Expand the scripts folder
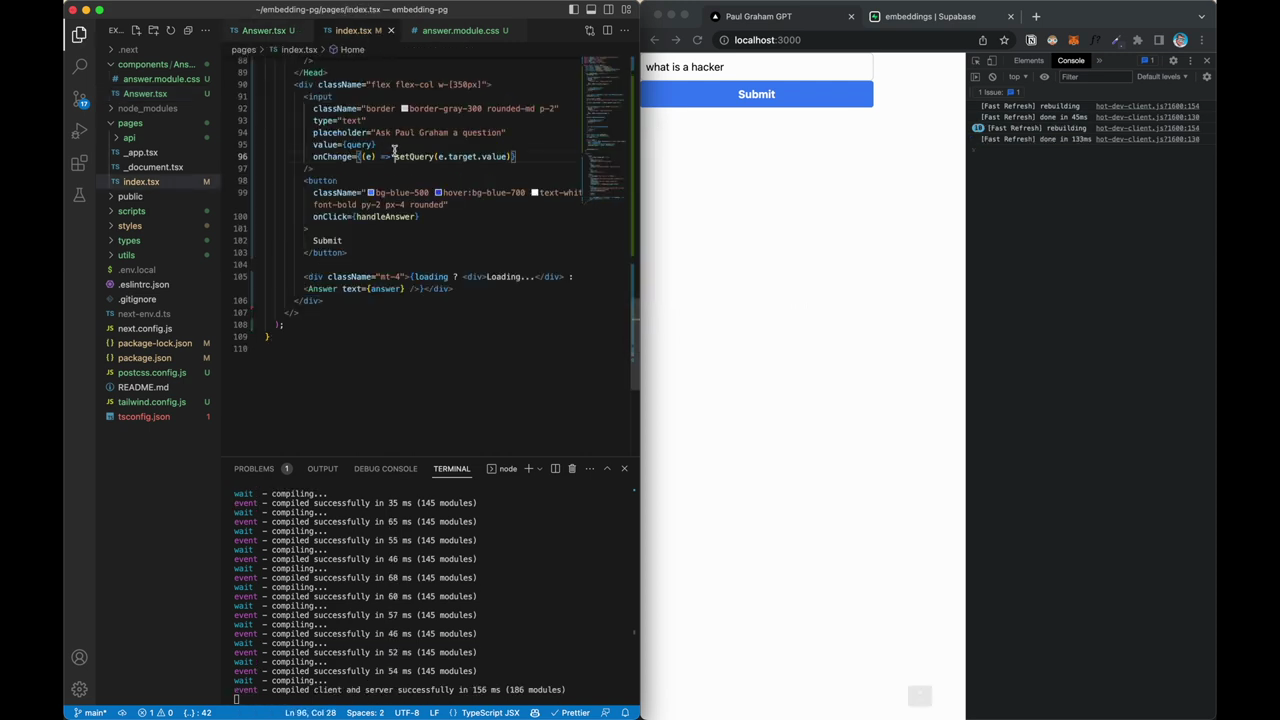The width and height of the screenshot is (1280, 720). coord(160,211)
